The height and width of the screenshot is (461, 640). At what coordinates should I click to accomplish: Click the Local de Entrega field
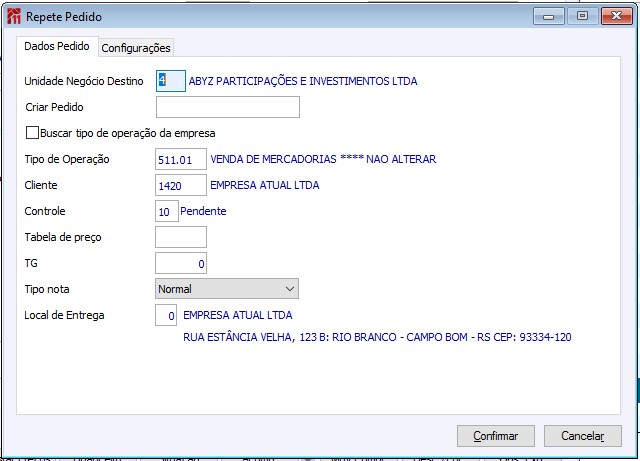(x=166, y=315)
